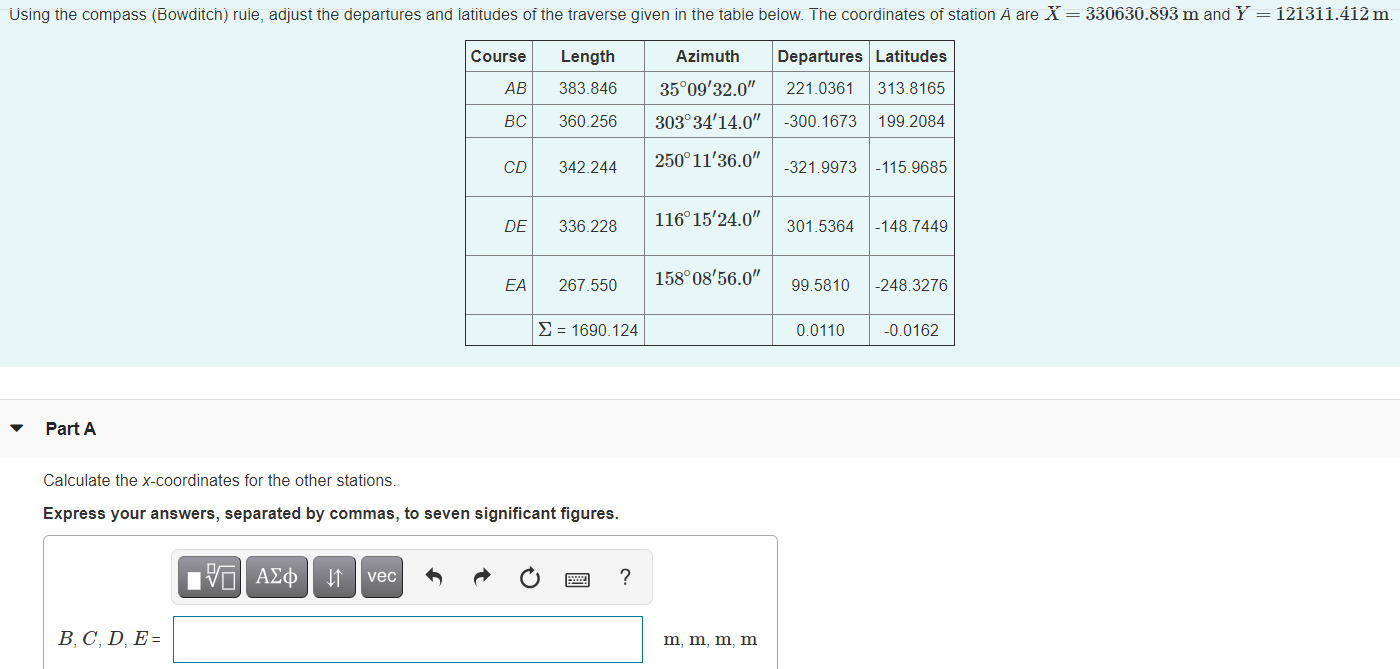Image resolution: width=1400 pixels, height=669 pixels.
Task: Select the EA course length 267.550
Action: click(x=588, y=285)
